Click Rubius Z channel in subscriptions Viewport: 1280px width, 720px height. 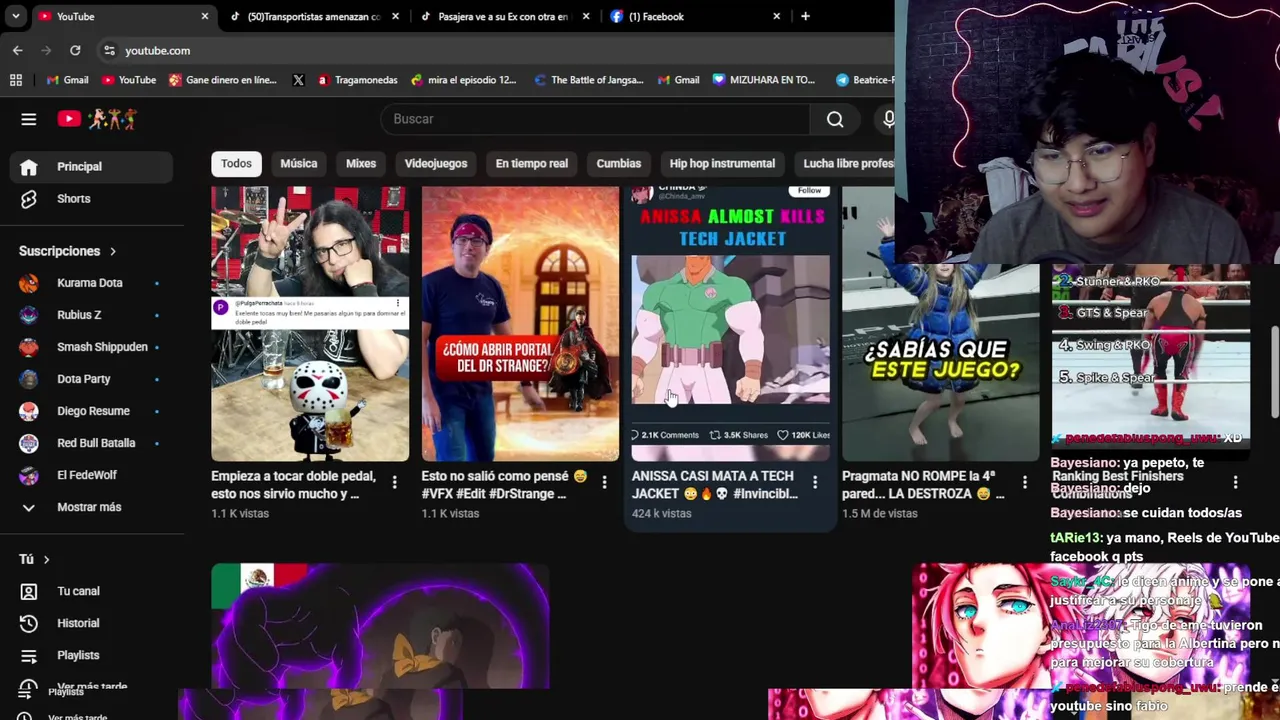tap(92, 315)
